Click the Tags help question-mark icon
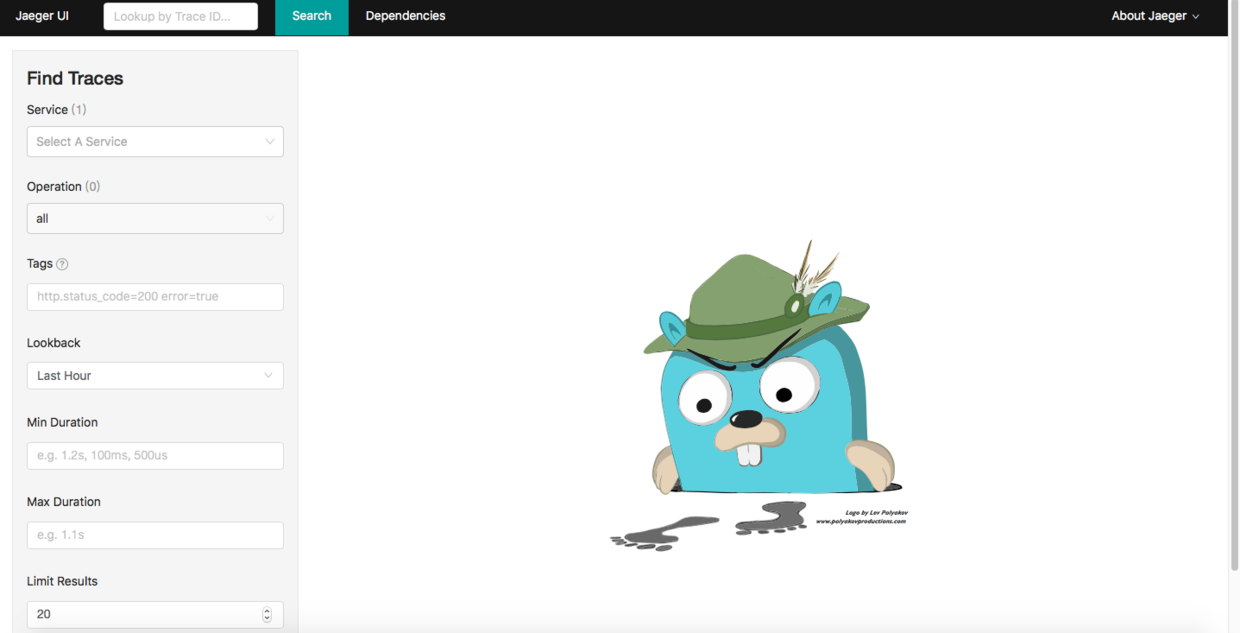 pos(62,264)
